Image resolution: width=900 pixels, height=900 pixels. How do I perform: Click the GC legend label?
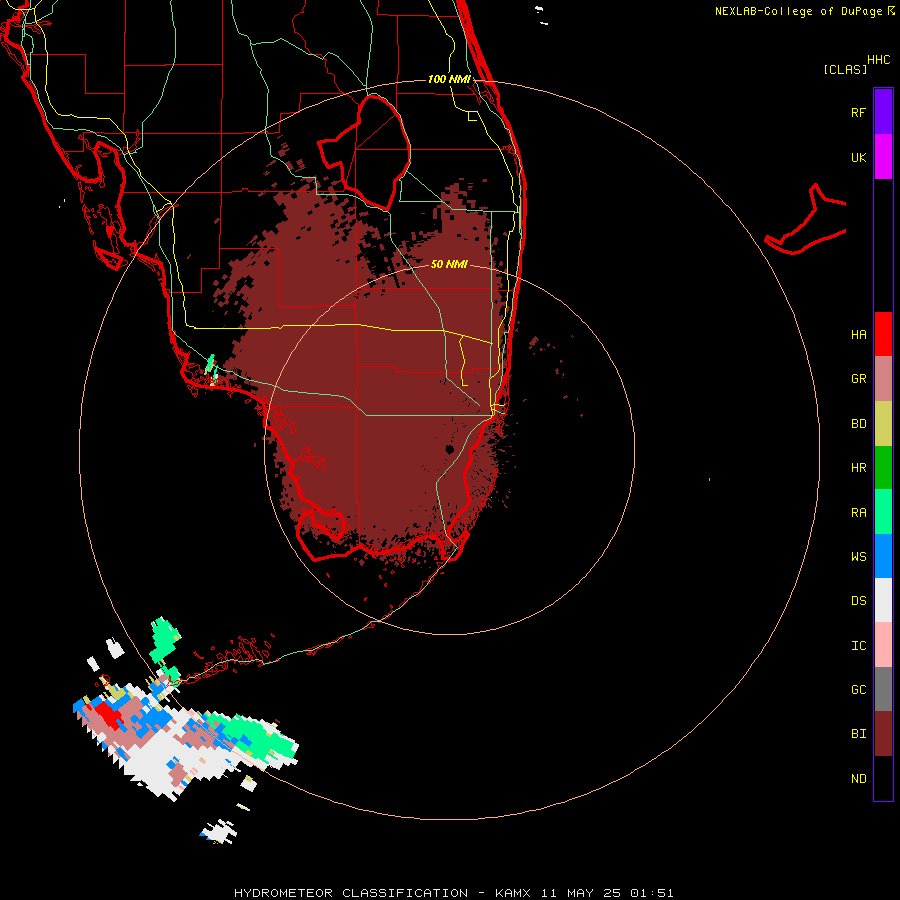[858, 690]
